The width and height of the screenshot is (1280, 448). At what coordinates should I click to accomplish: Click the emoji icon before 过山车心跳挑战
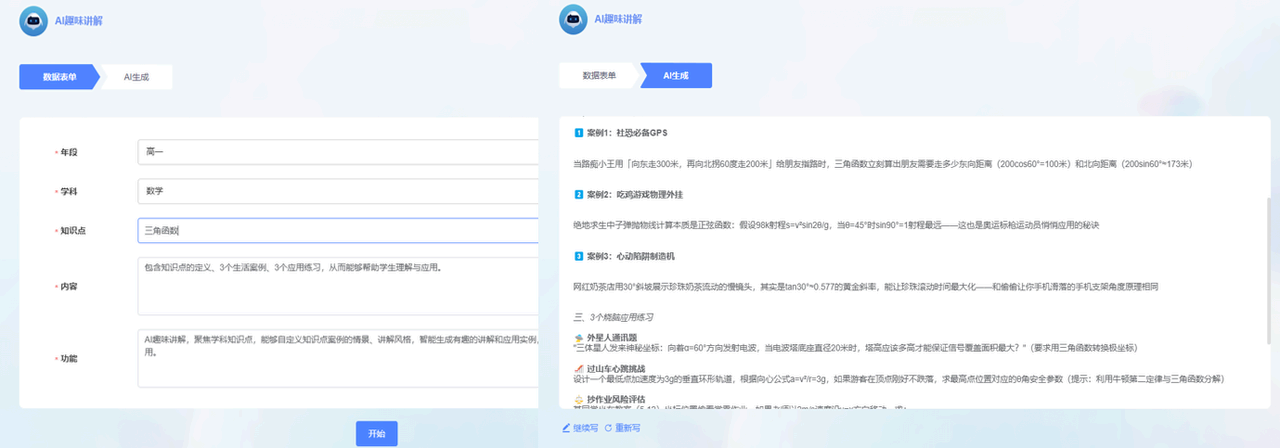click(x=579, y=368)
